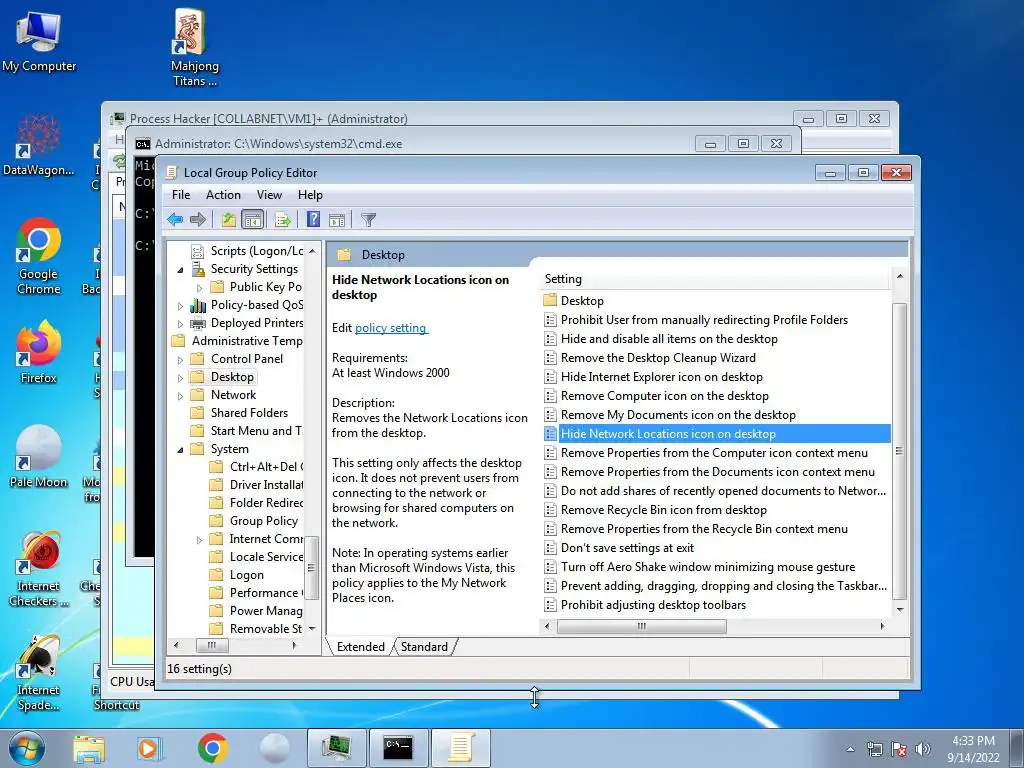Viewport: 1024px width, 768px height.
Task: Switch to cmd.exe taskbar button
Action: [398, 748]
